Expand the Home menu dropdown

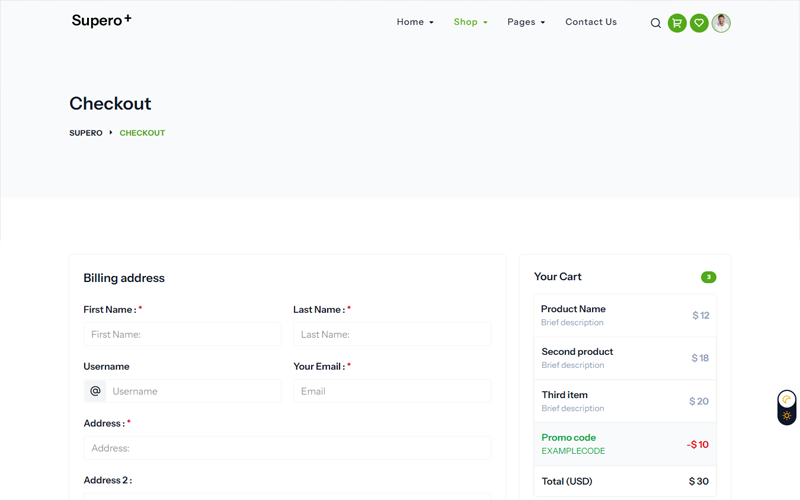415,22
